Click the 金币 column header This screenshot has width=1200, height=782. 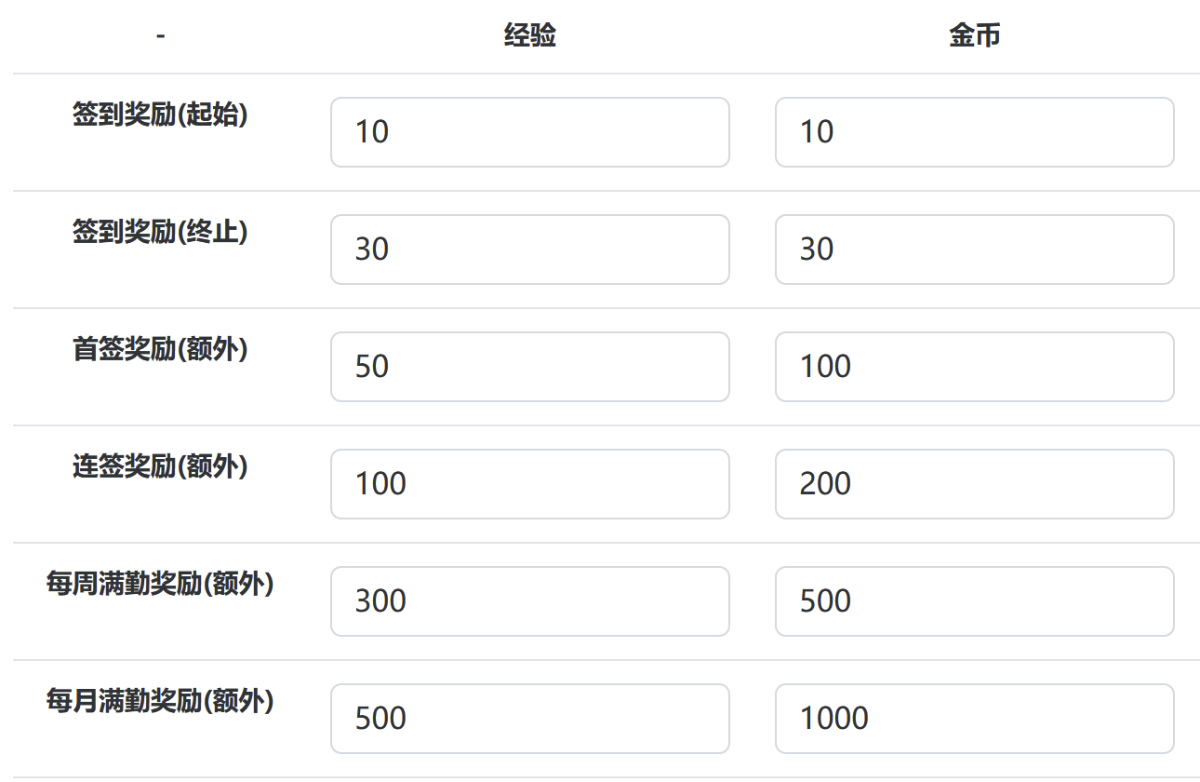pyautogui.click(x=974, y=37)
